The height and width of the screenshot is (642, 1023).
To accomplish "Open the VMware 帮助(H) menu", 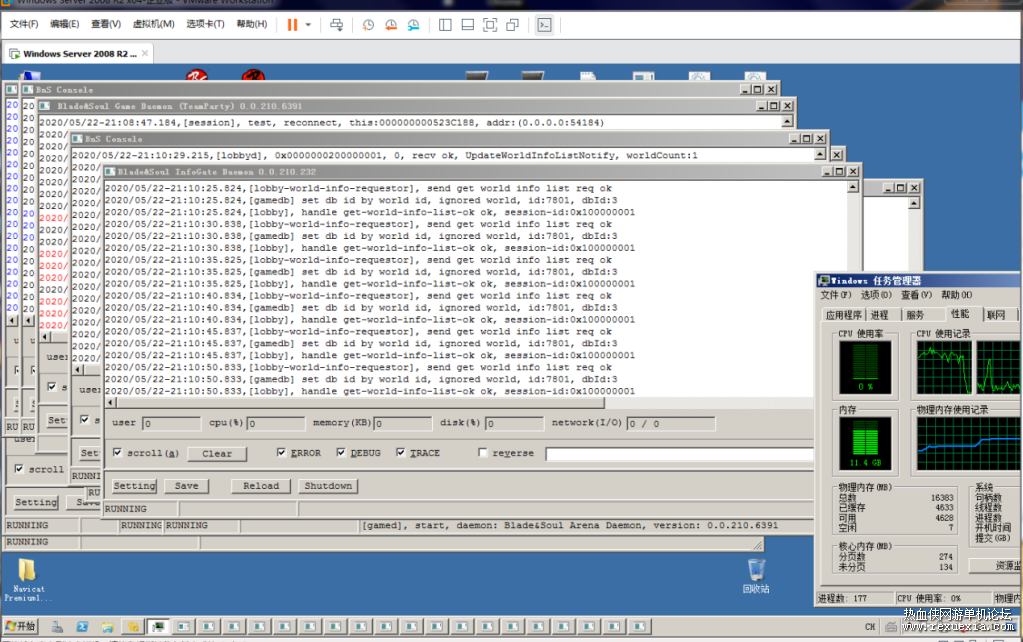I will pos(252,24).
